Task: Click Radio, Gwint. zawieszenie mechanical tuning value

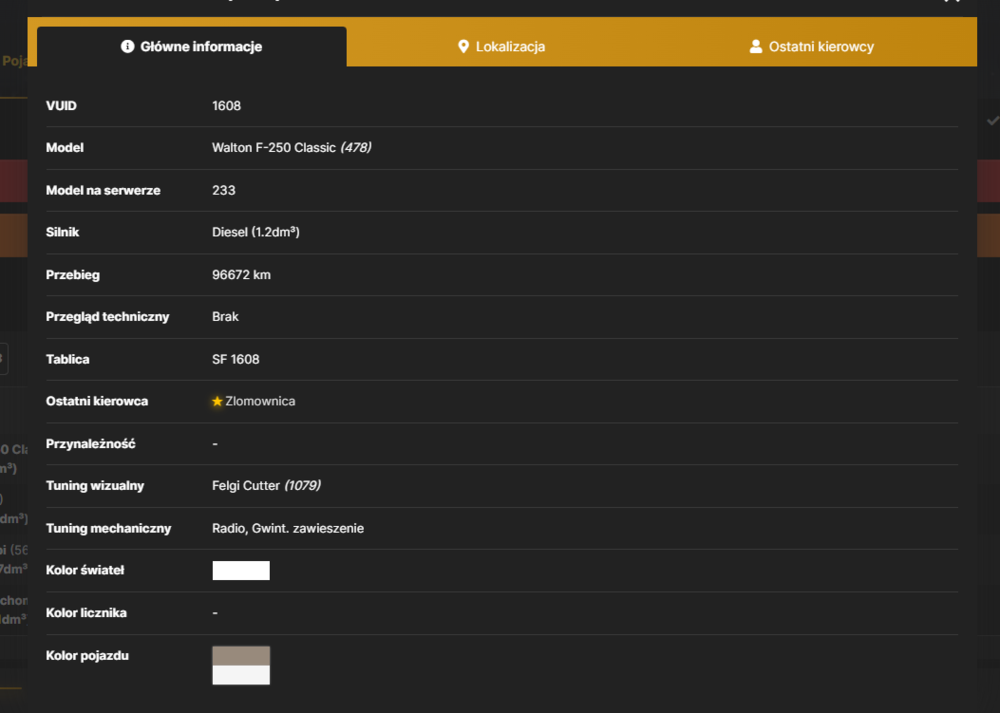Action: pos(288,528)
